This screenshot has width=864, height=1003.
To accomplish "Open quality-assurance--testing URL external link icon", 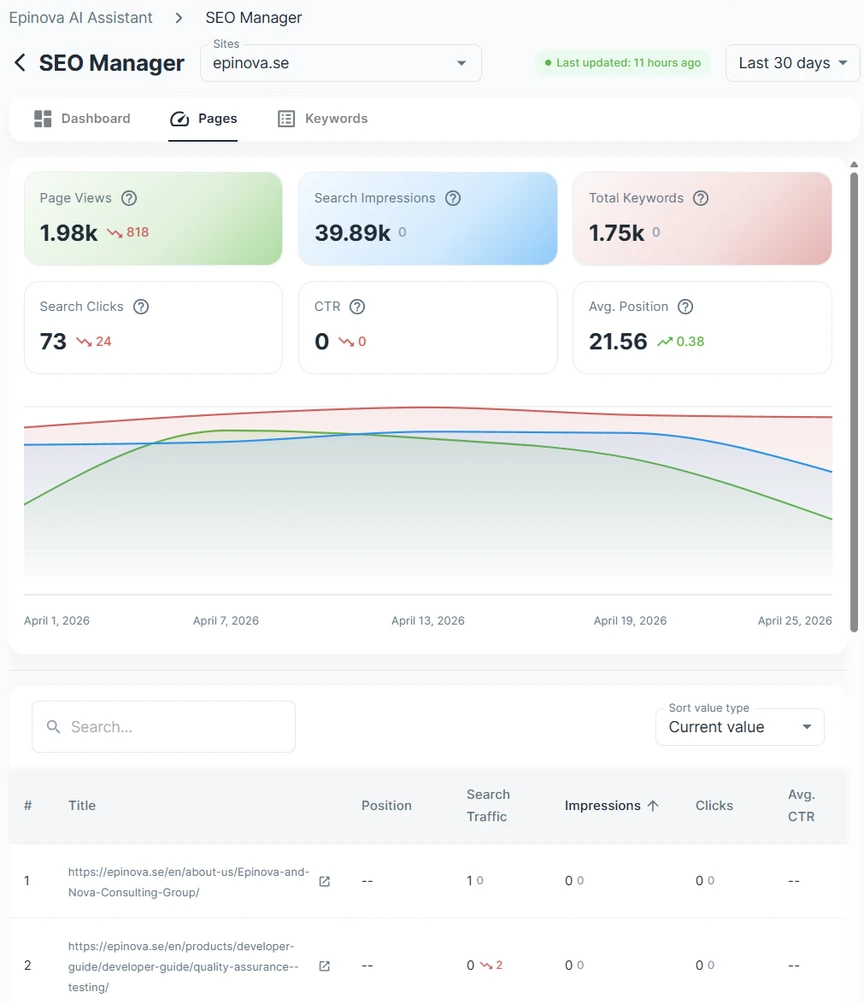I will tap(324, 966).
